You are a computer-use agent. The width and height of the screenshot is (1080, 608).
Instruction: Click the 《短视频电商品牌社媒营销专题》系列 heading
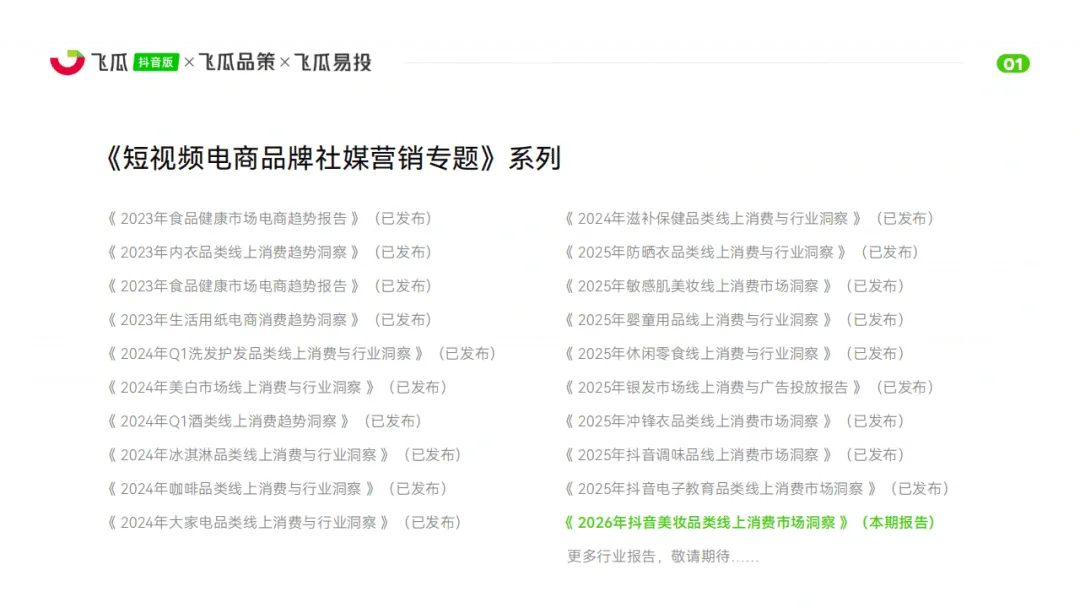click(333, 158)
